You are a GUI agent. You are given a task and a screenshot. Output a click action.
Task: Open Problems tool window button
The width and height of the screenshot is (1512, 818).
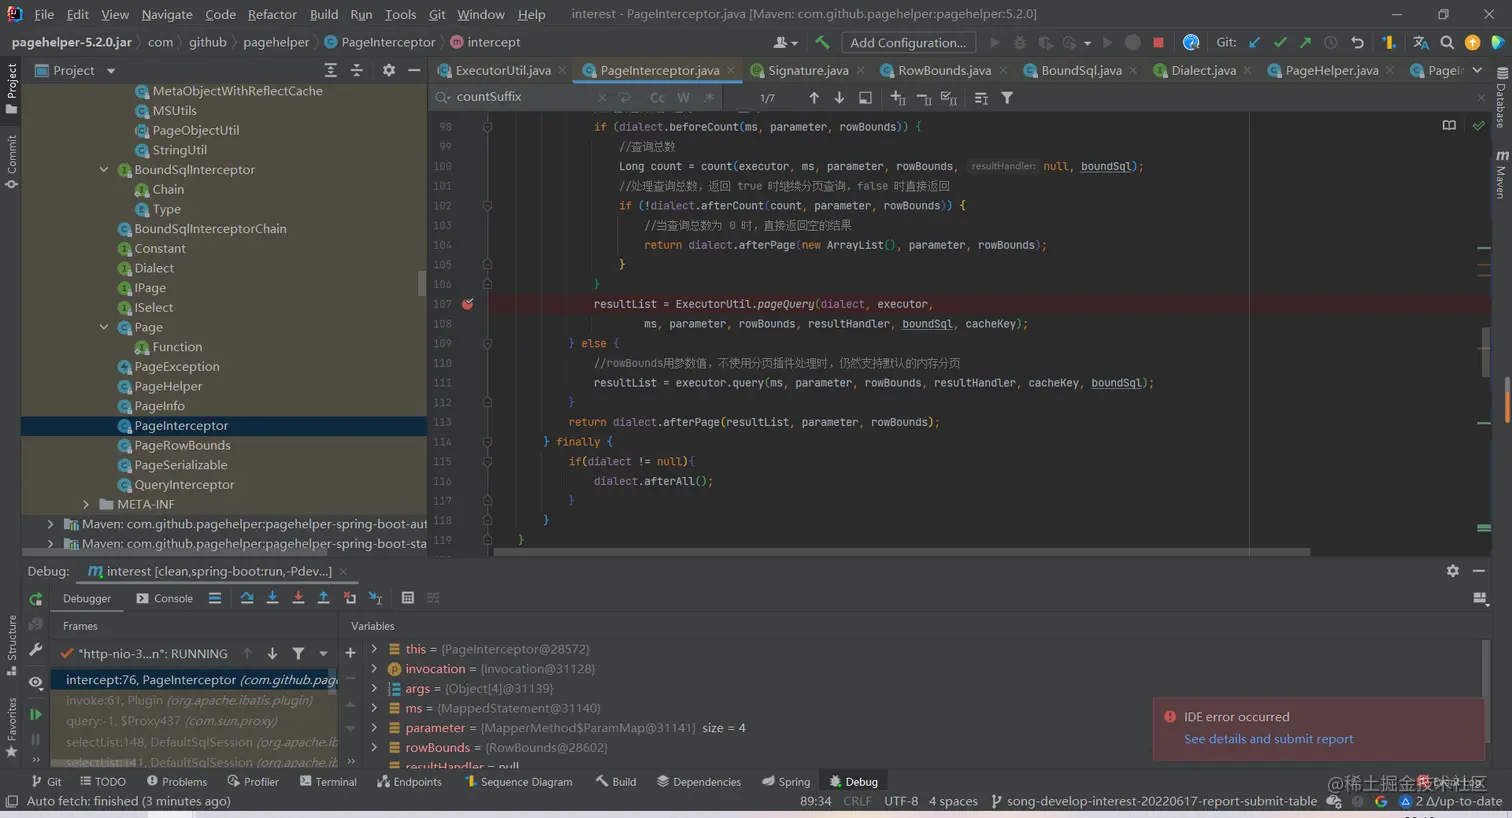click(176, 782)
